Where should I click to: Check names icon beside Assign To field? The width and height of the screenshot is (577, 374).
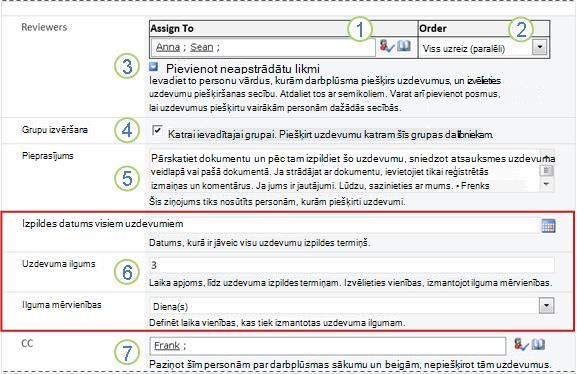tap(387, 46)
